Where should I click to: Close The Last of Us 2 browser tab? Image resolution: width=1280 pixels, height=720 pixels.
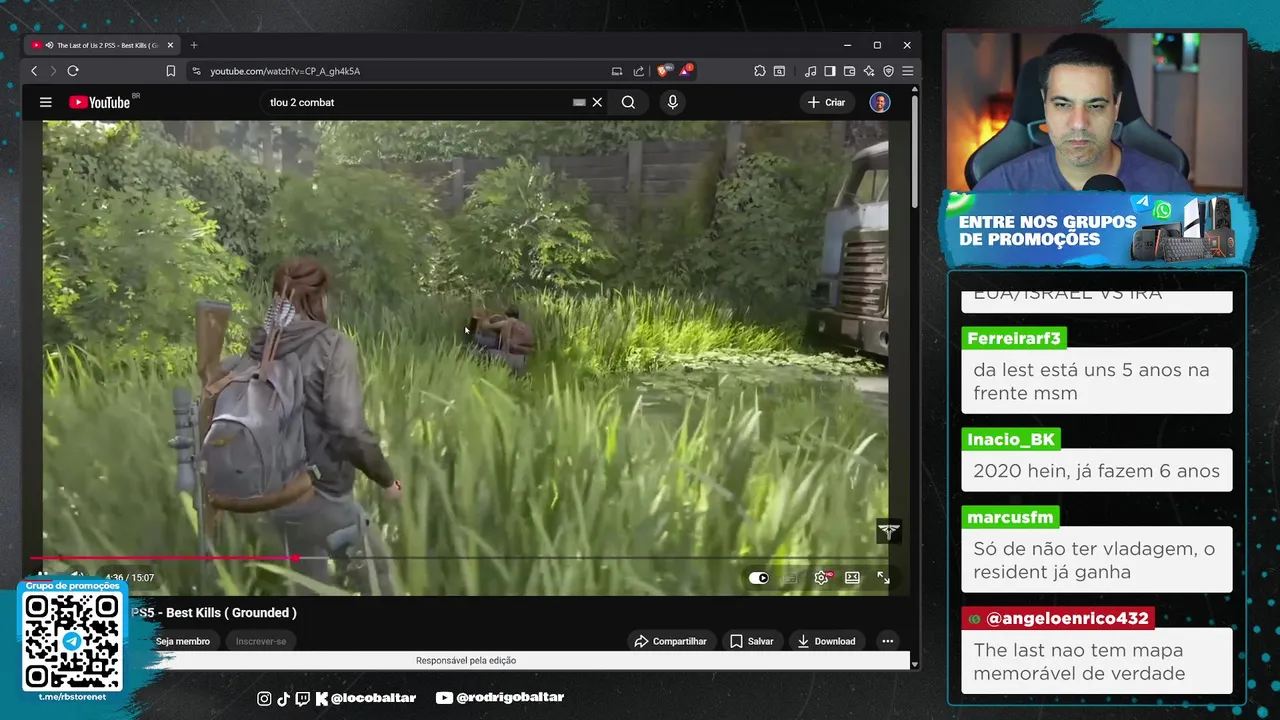[170, 45]
